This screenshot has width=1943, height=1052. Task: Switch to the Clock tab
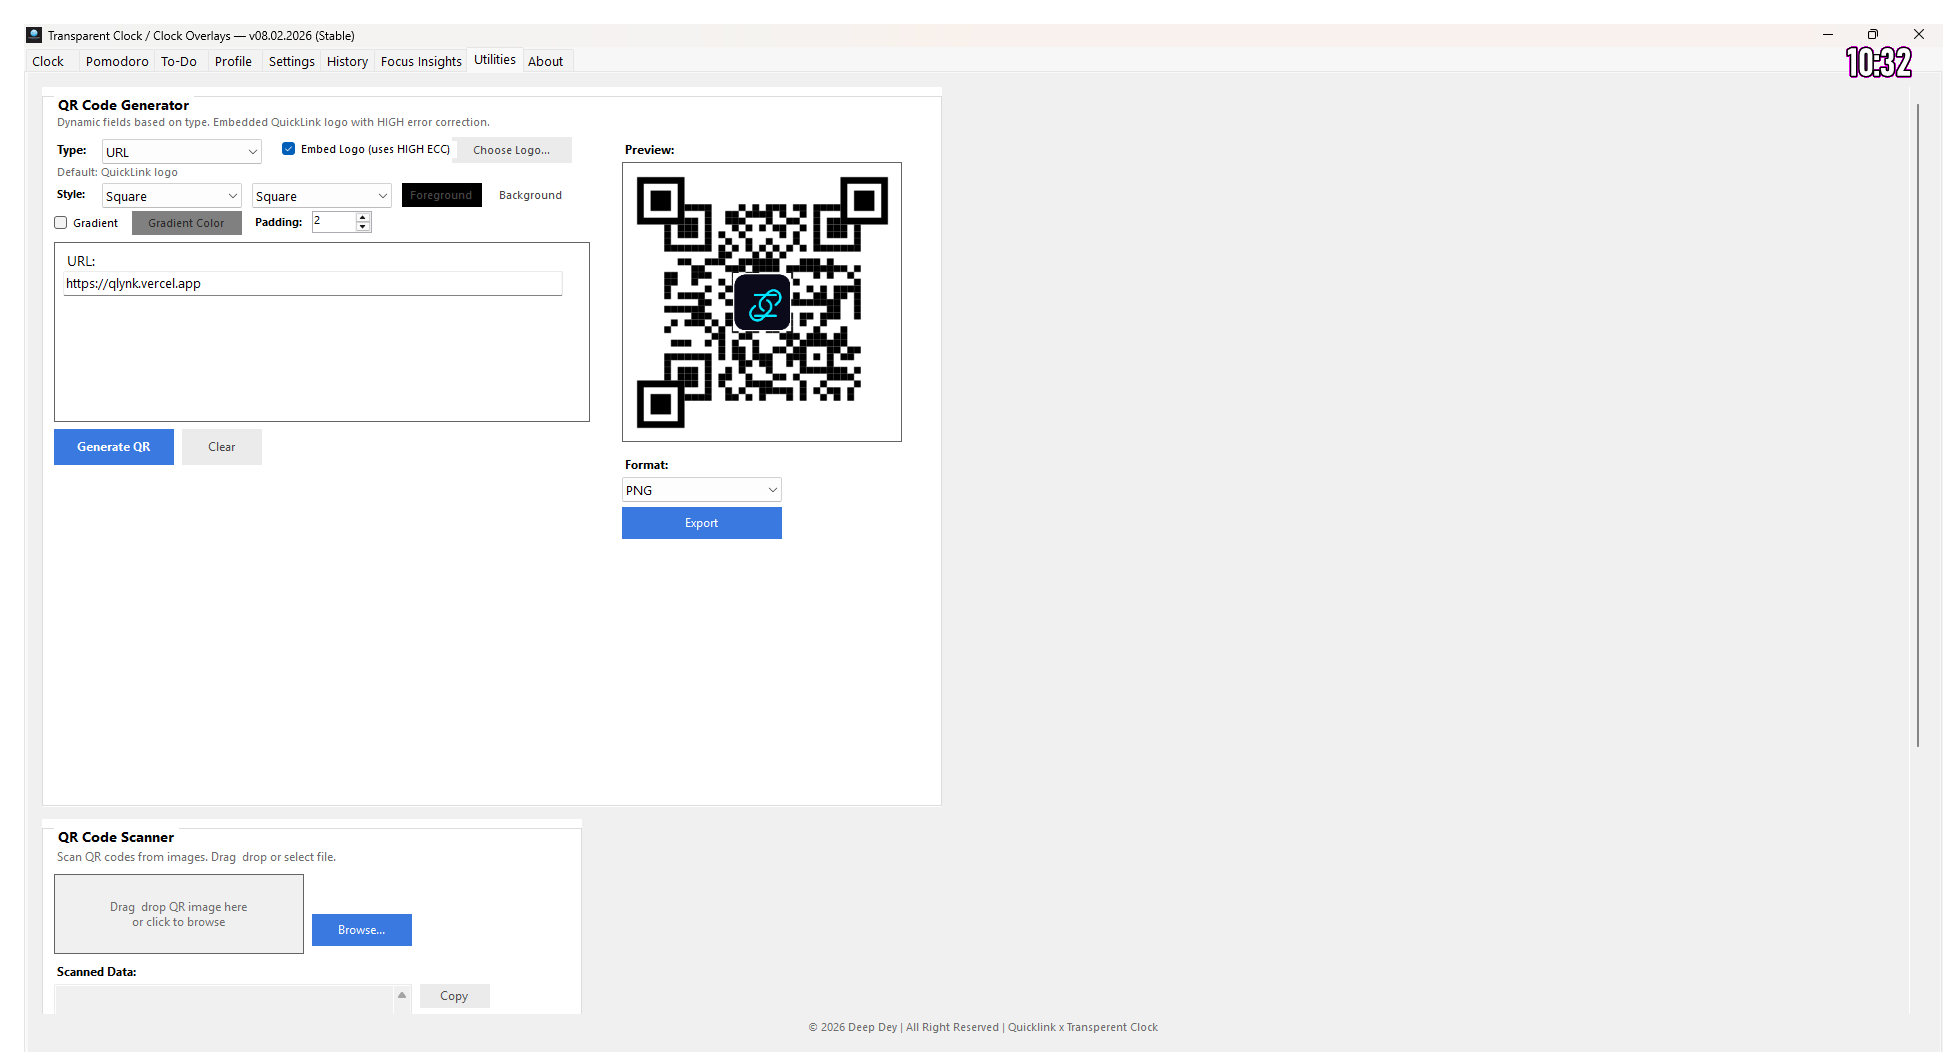48,61
